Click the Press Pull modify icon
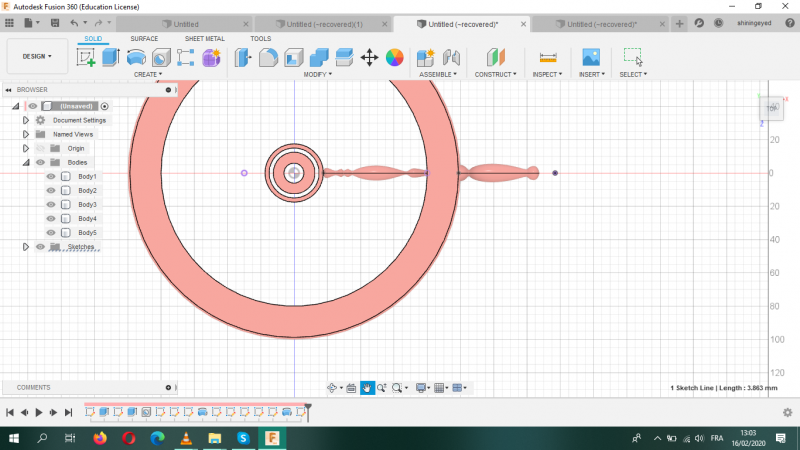 coord(243,57)
